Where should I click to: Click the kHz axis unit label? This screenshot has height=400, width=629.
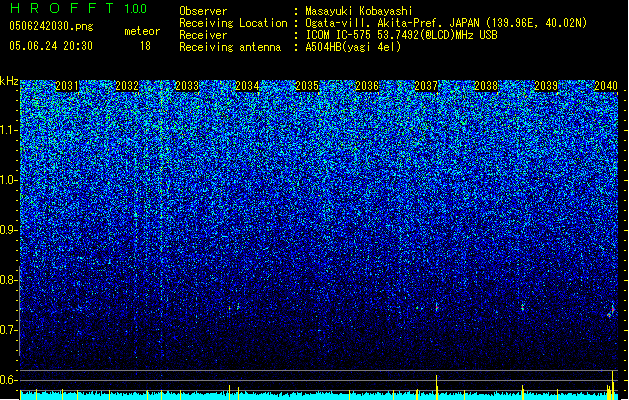click(x=9, y=81)
